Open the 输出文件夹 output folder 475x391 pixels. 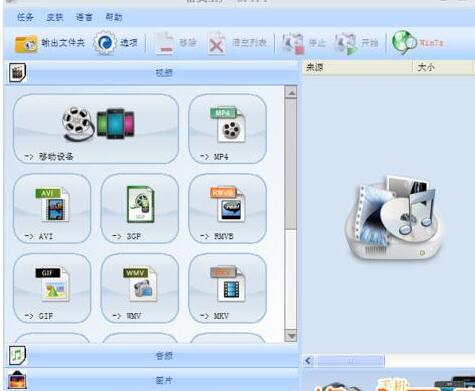pos(49,43)
